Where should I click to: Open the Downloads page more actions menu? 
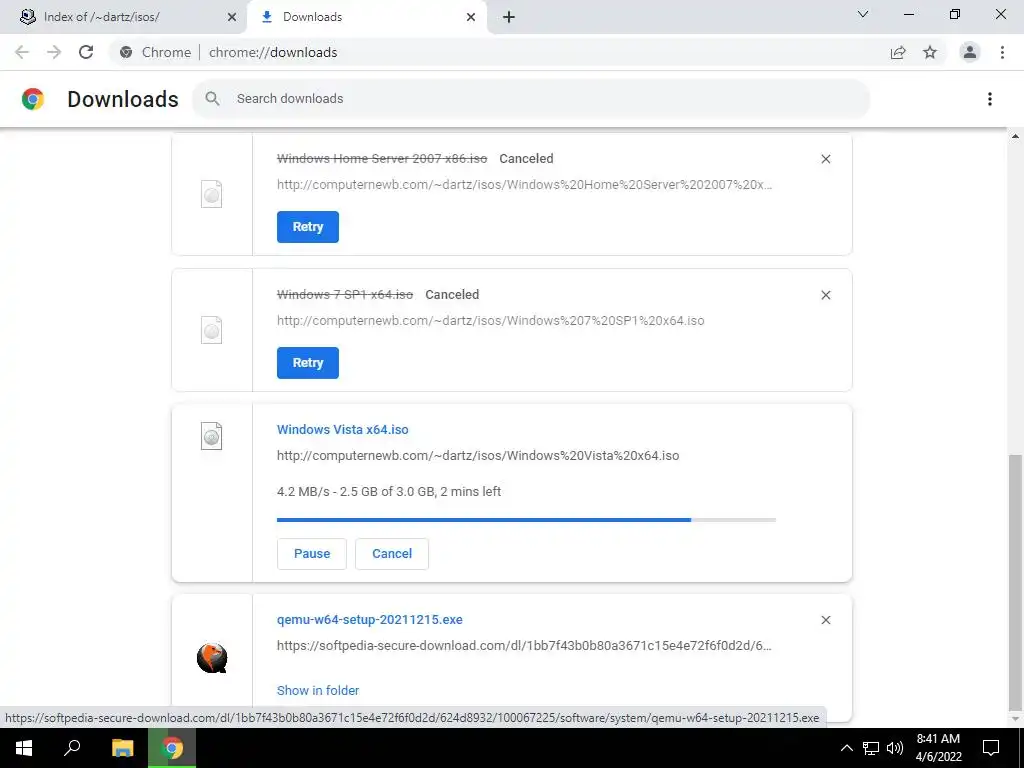pos(989,99)
